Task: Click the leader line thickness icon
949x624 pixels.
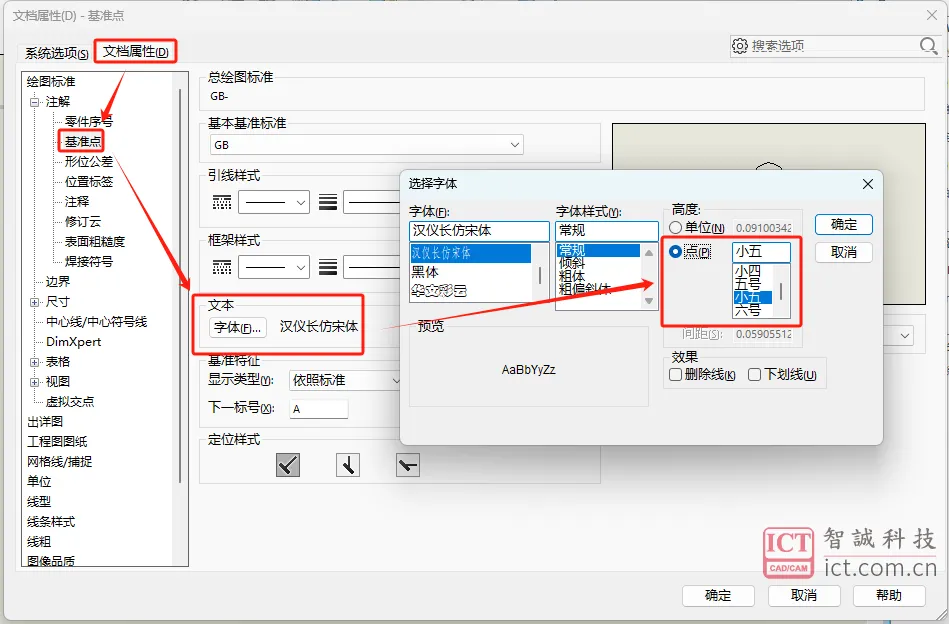Action: [327, 203]
